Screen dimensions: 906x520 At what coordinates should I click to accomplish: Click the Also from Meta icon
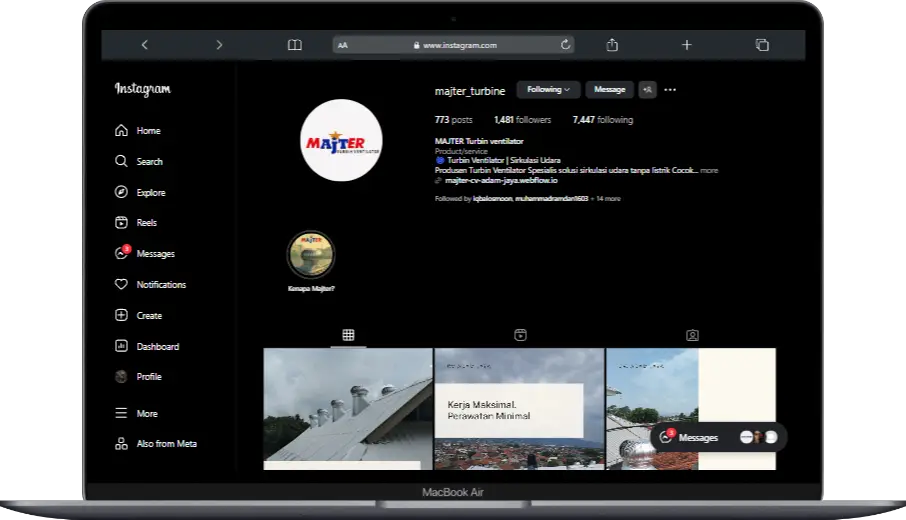[x=121, y=444]
